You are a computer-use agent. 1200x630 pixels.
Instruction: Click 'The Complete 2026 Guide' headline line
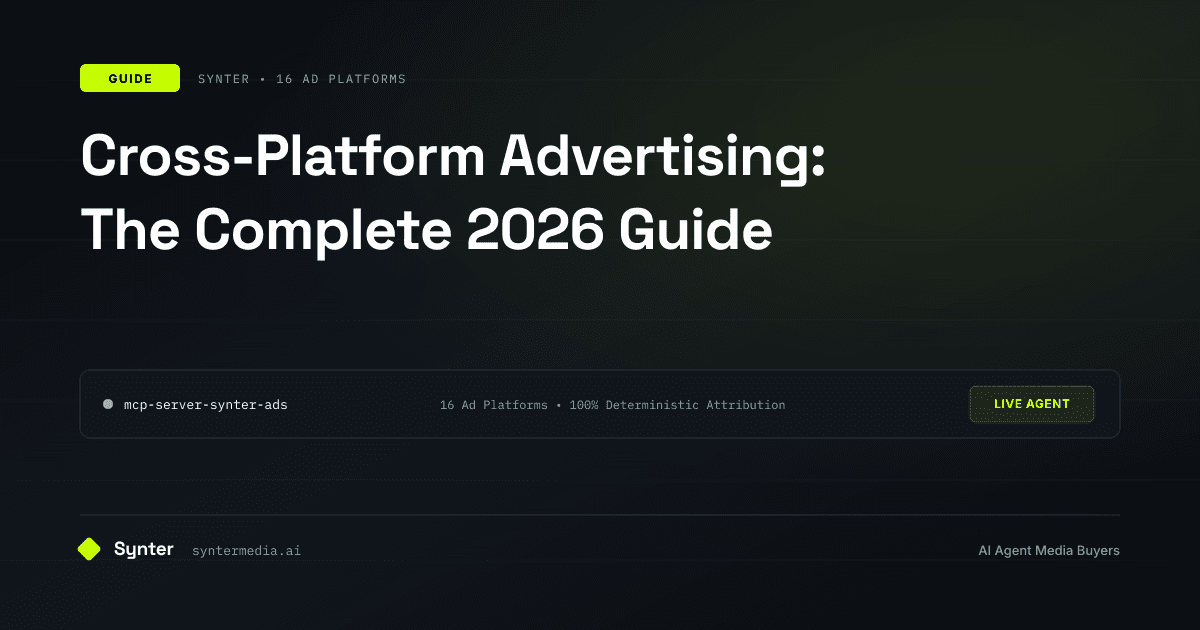pyautogui.click(x=426, y=230)
